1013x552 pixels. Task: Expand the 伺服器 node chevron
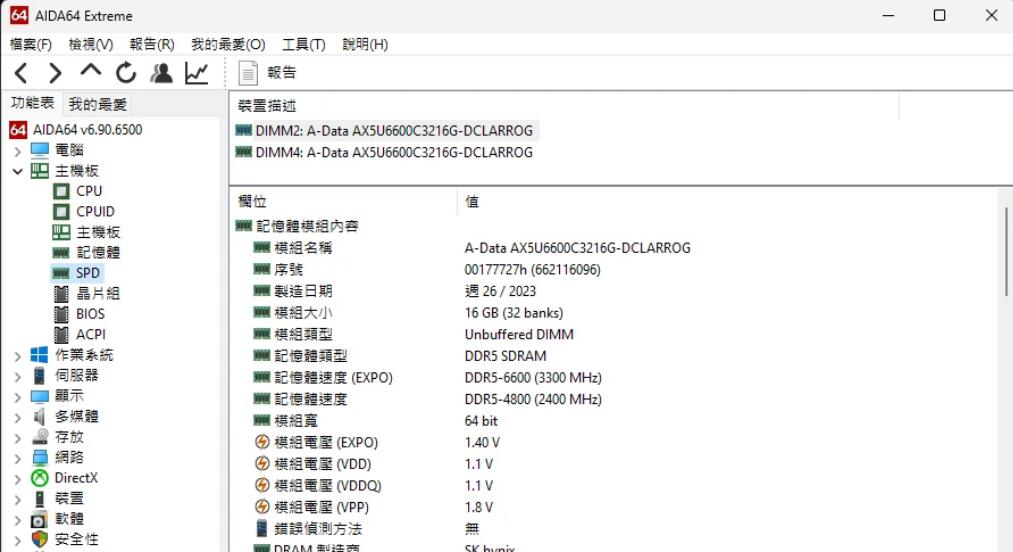pos(17,376)
